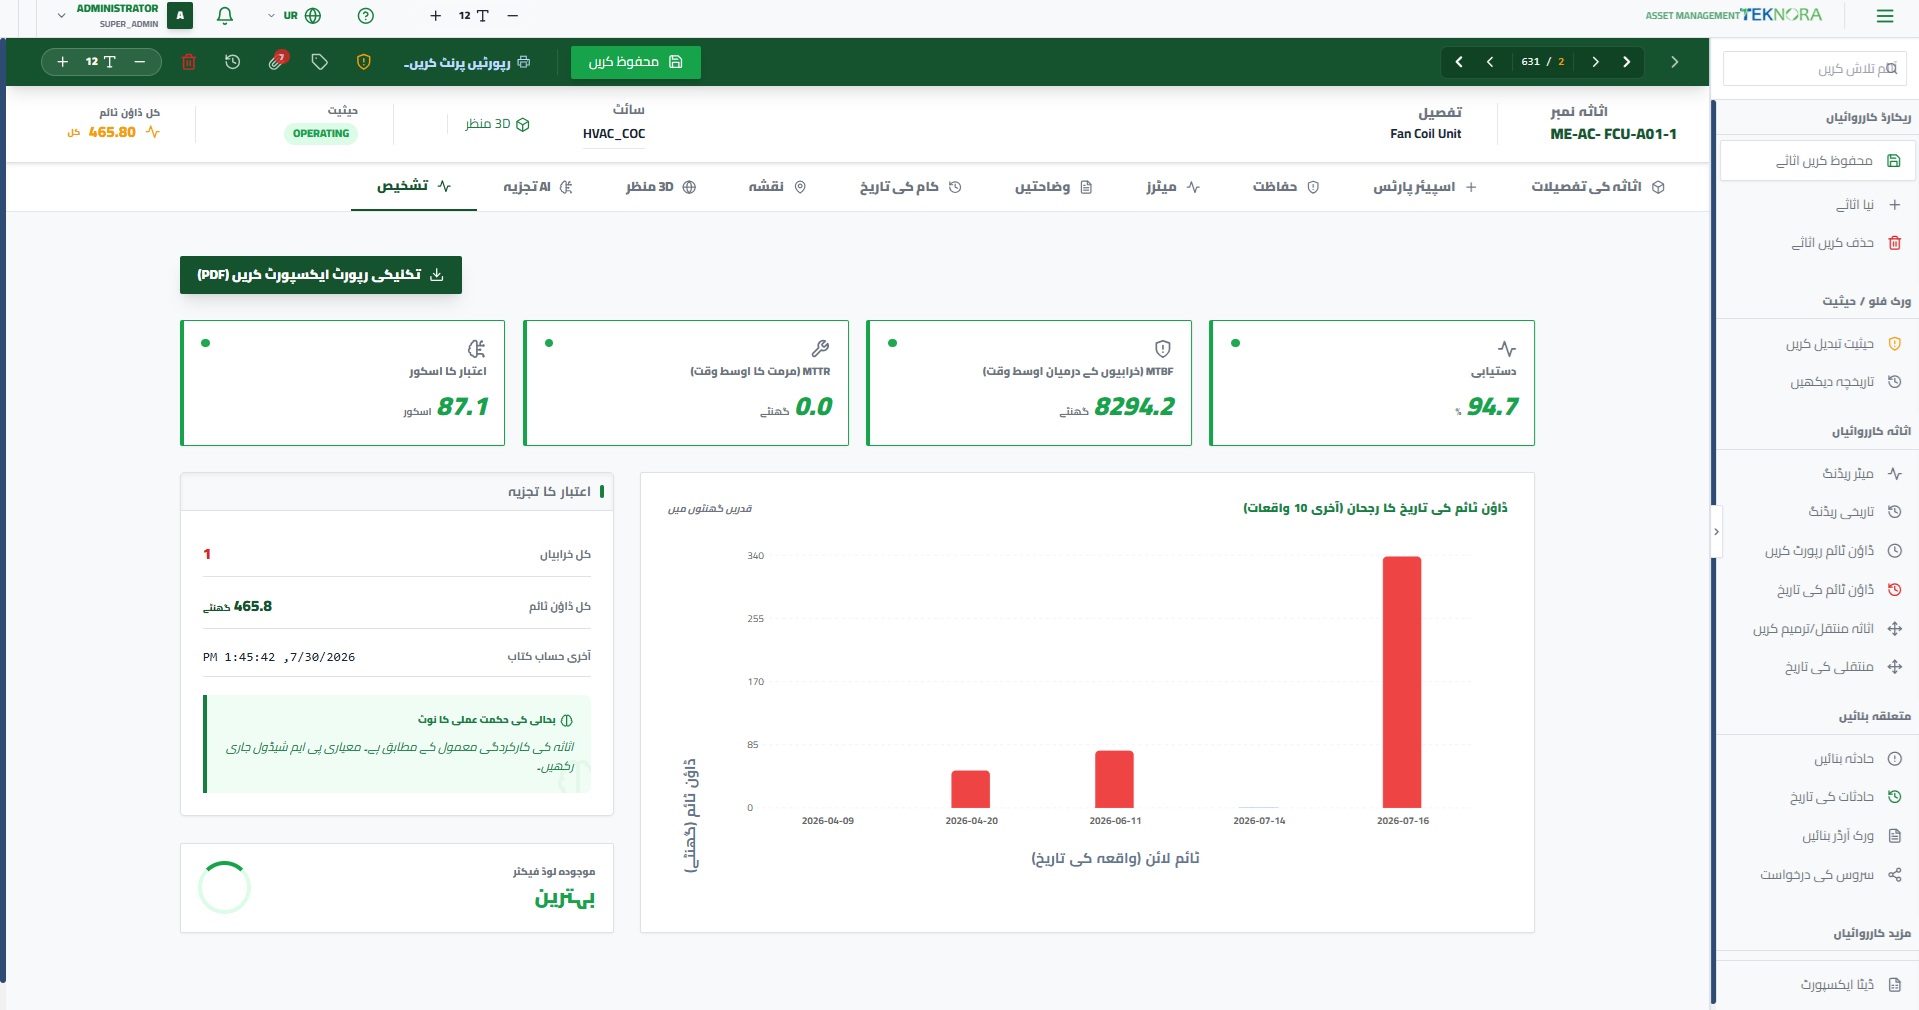Expand the Administrator user account menu
Screen dimensions: 1919x1010
point(118,16)
